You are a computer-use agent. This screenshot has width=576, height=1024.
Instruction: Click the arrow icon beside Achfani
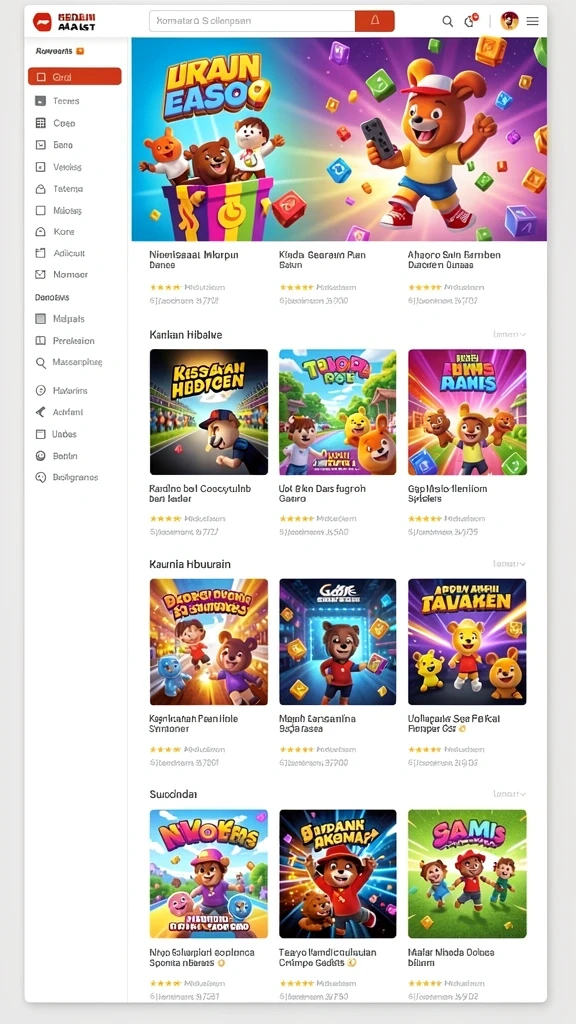tap(40, 412)
